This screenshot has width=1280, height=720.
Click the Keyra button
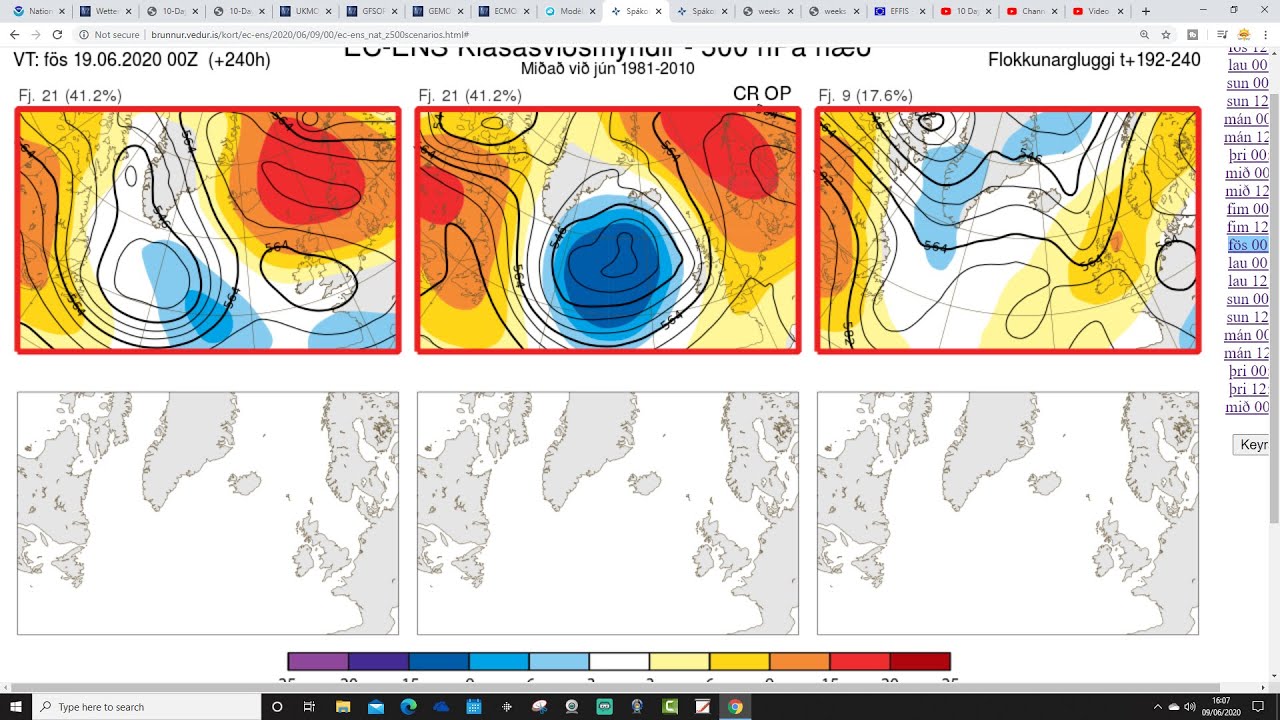[x=1251, y=445]
